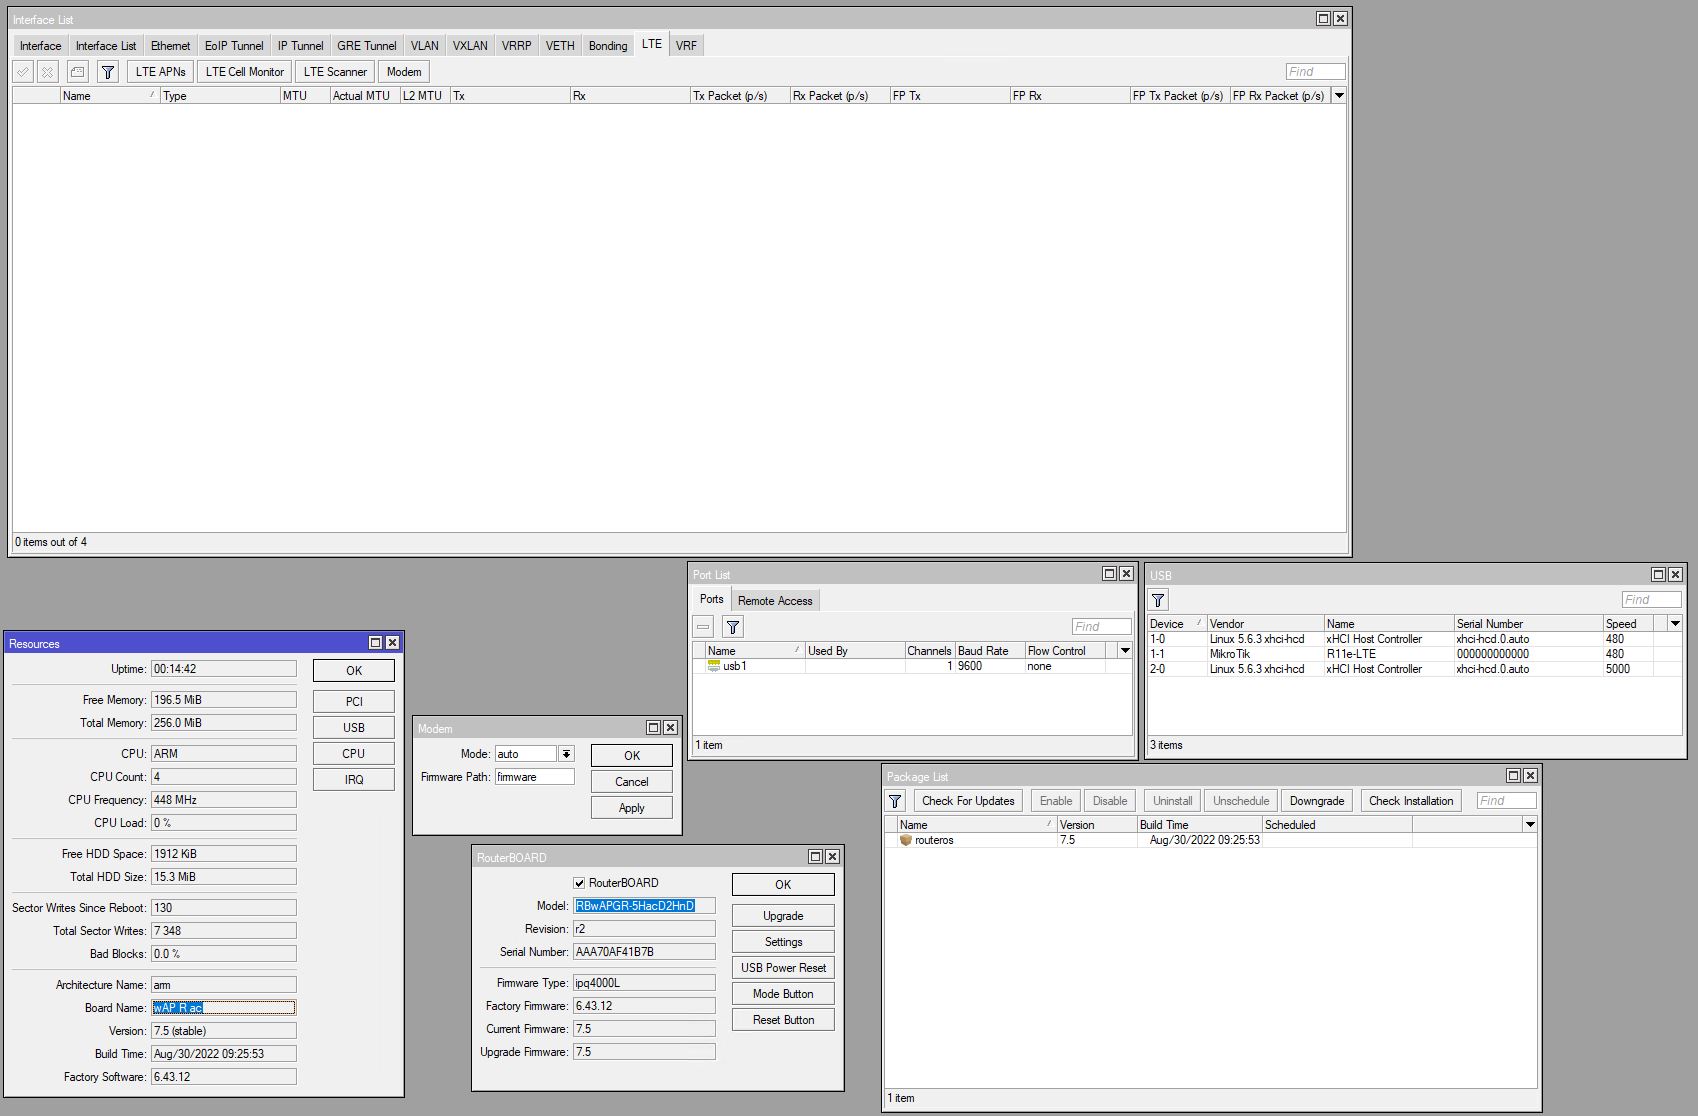Open the Mode dropdown in Modem window
The width and height of the screenshot is (1698, 1116).
coord(566,754)
